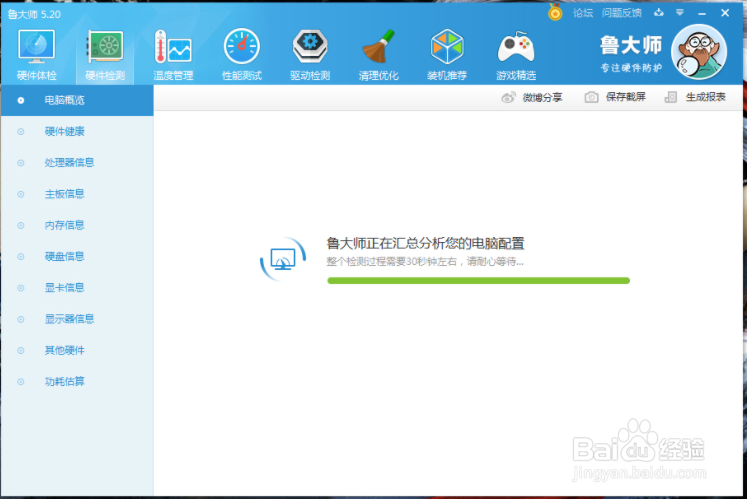This screenshot has width=747, height=499.
Task: Click the Weibo share icon
Action: pyautogui.click(x=508, y=98)
